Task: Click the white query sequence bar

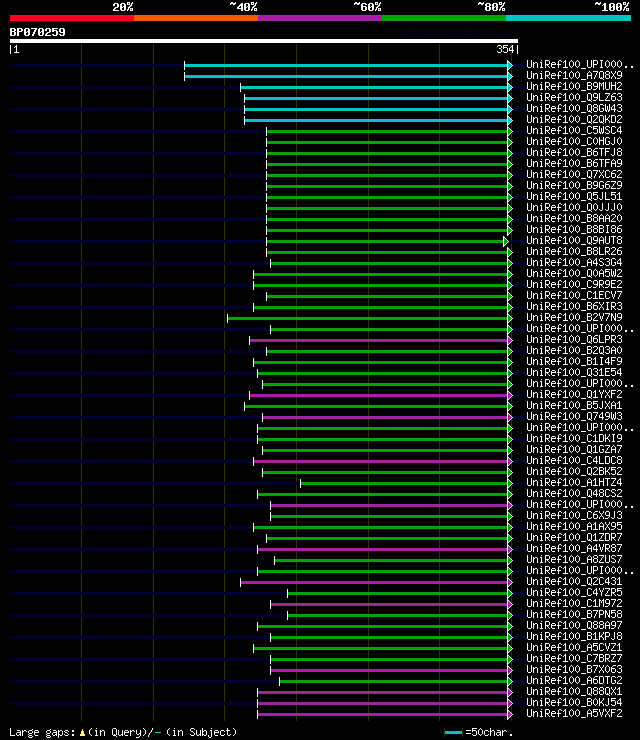Action: [263, 41]
